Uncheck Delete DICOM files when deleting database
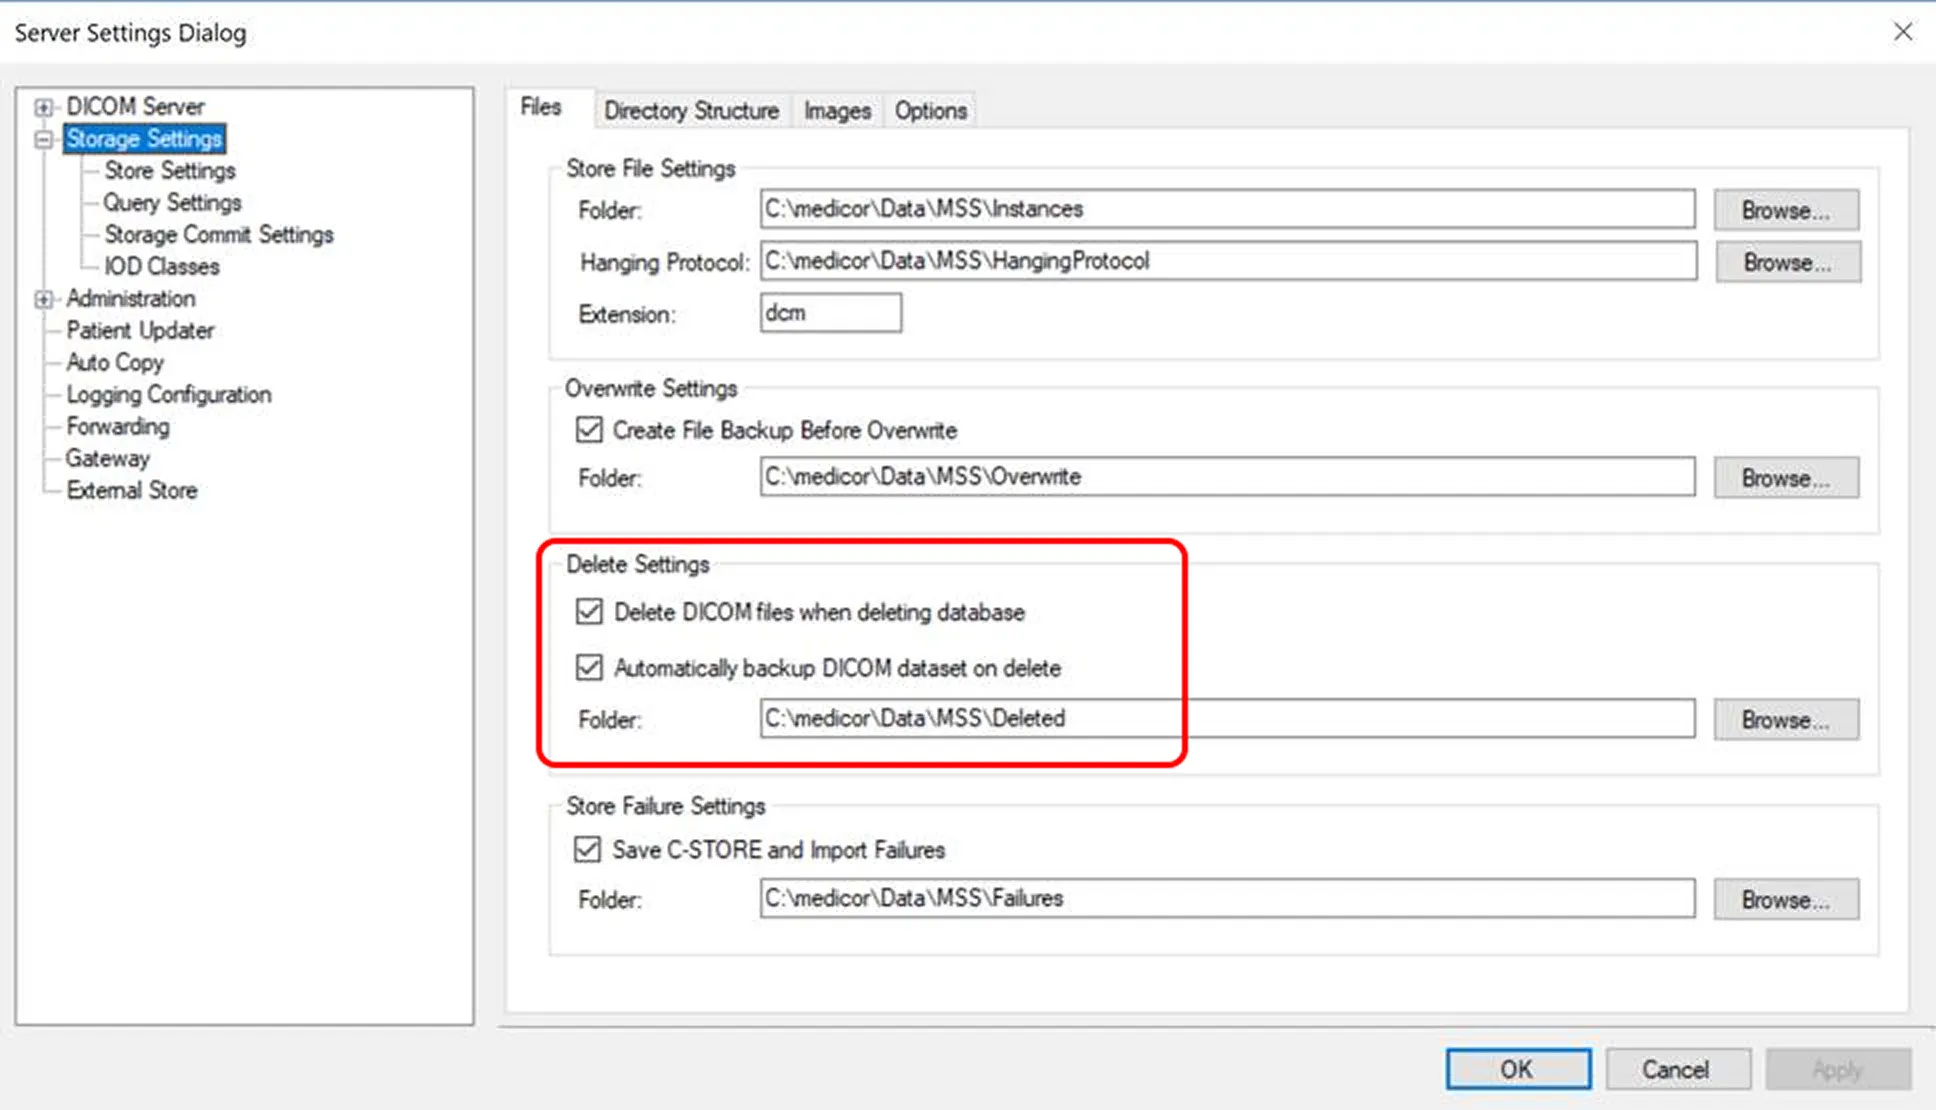The height and width of the screenshot is (1110, 1936). click(x=589, y=612)
